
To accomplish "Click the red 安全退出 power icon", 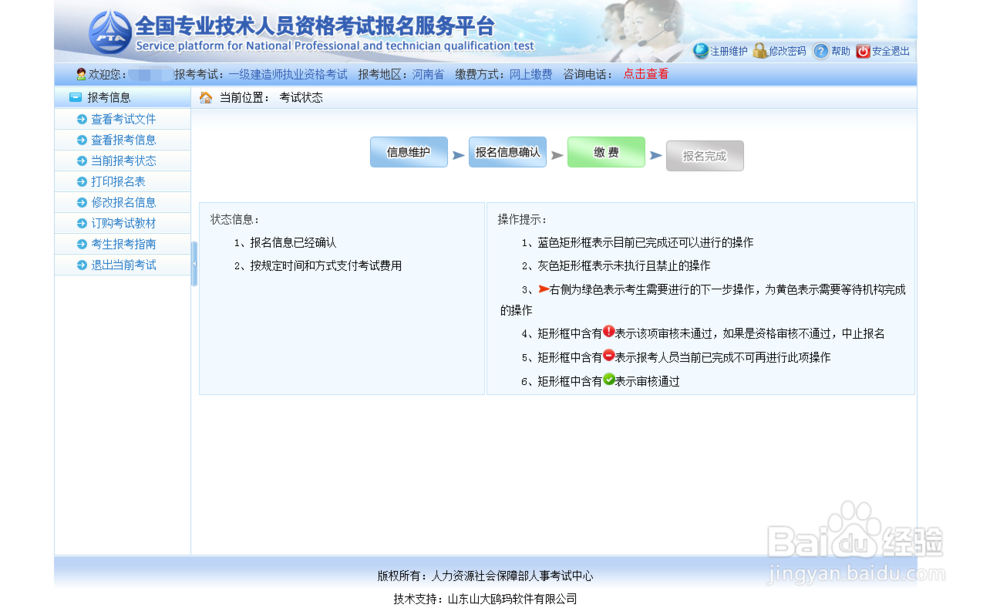I will [x=864, y=51].
